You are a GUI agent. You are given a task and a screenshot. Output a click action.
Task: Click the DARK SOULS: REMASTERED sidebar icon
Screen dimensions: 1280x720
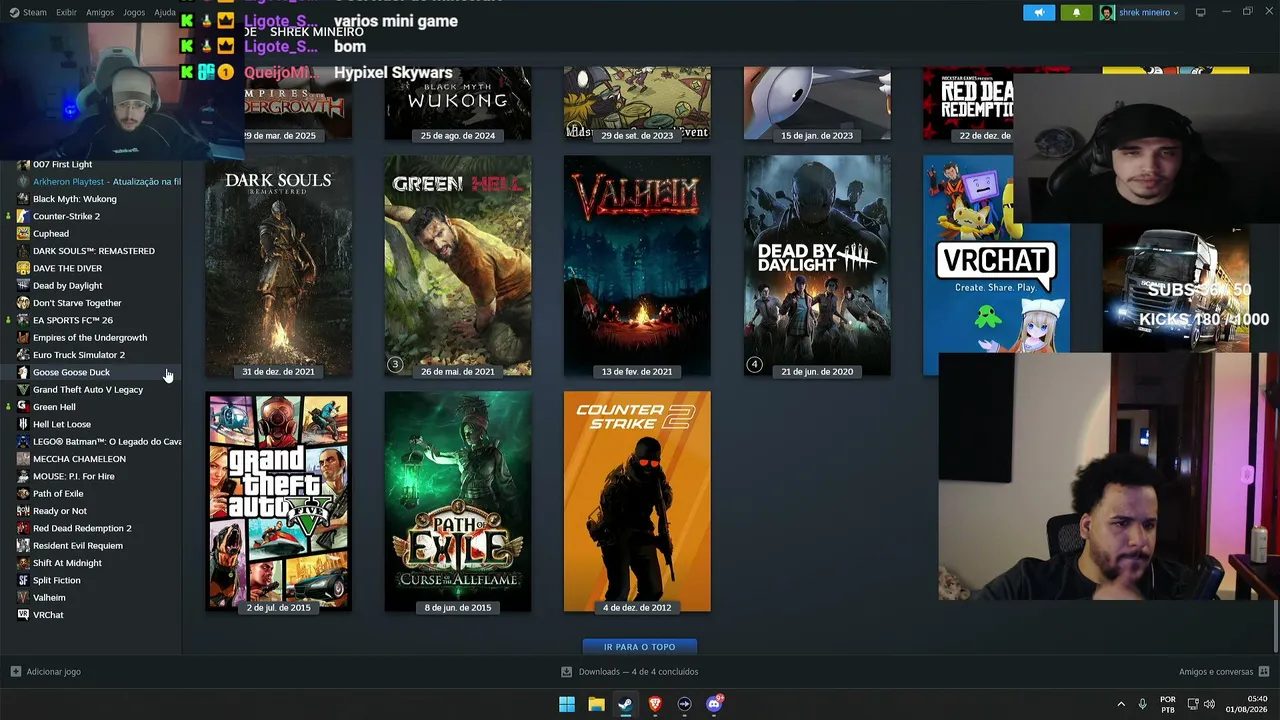[23, 251]
